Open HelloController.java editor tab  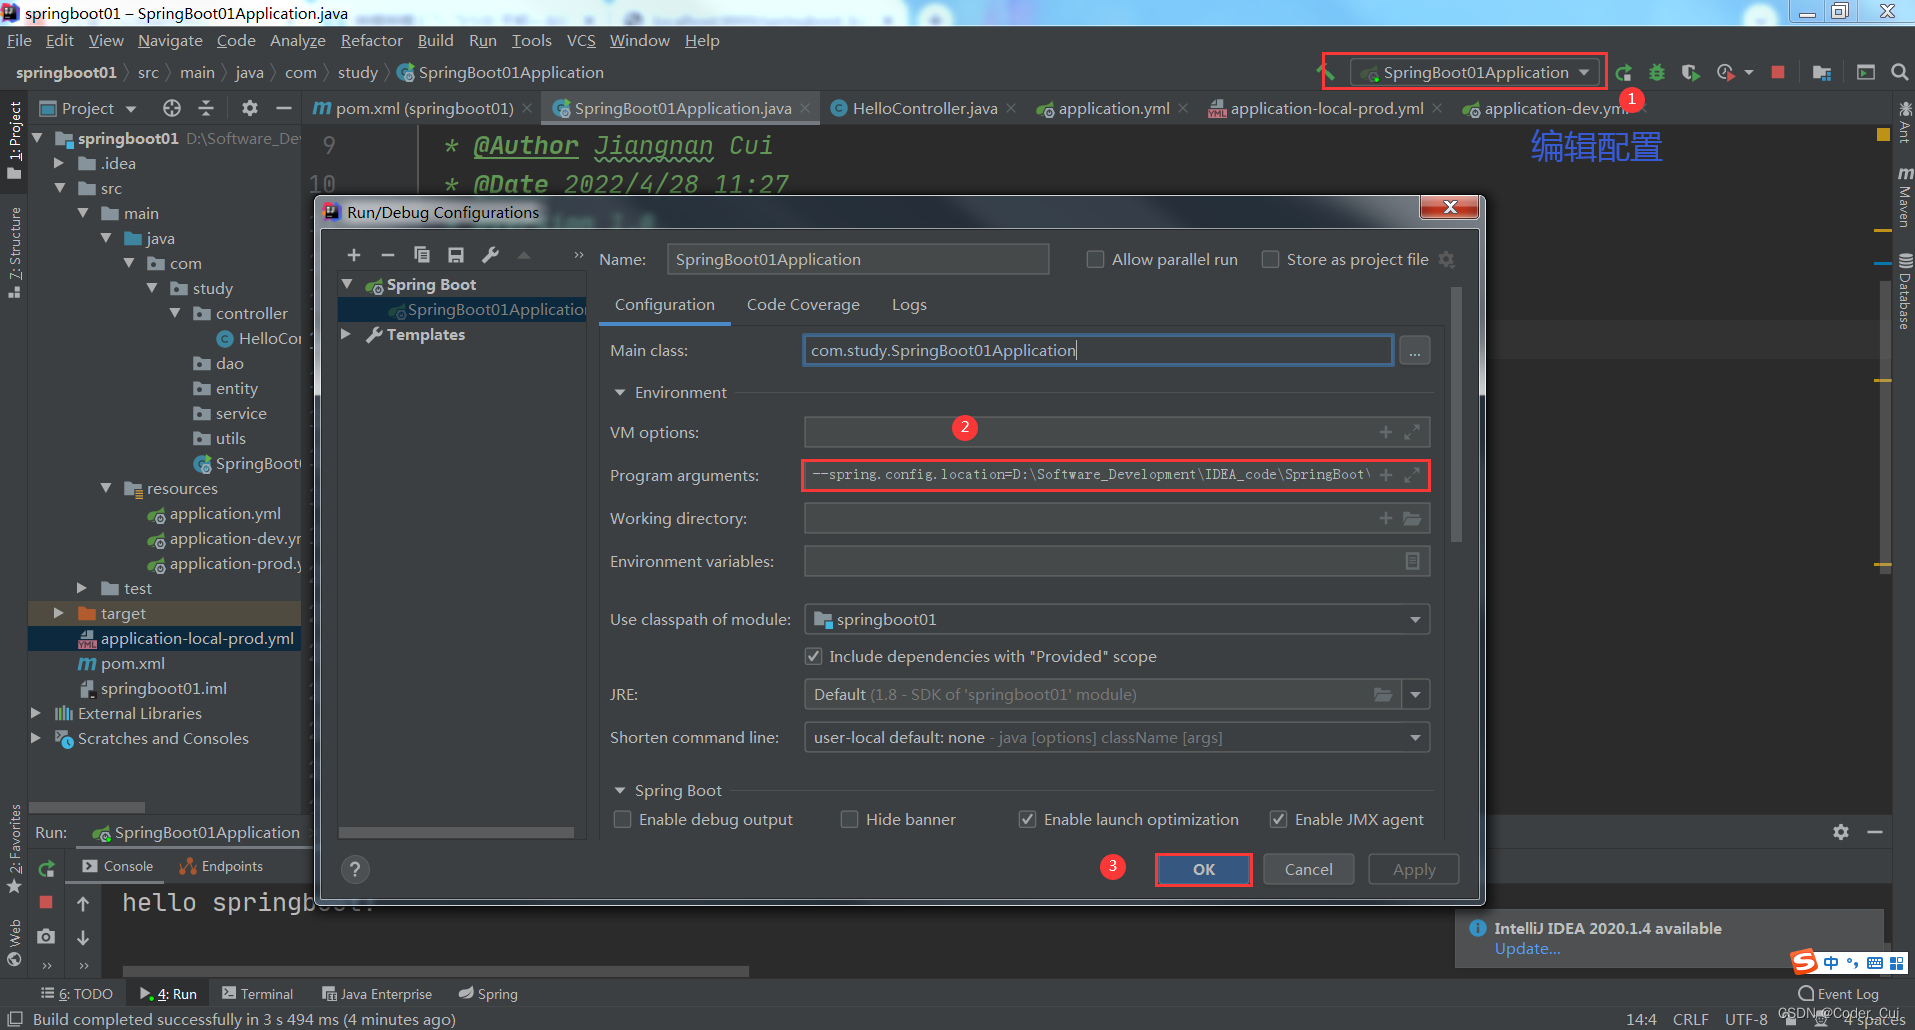(x=925, y=109)
